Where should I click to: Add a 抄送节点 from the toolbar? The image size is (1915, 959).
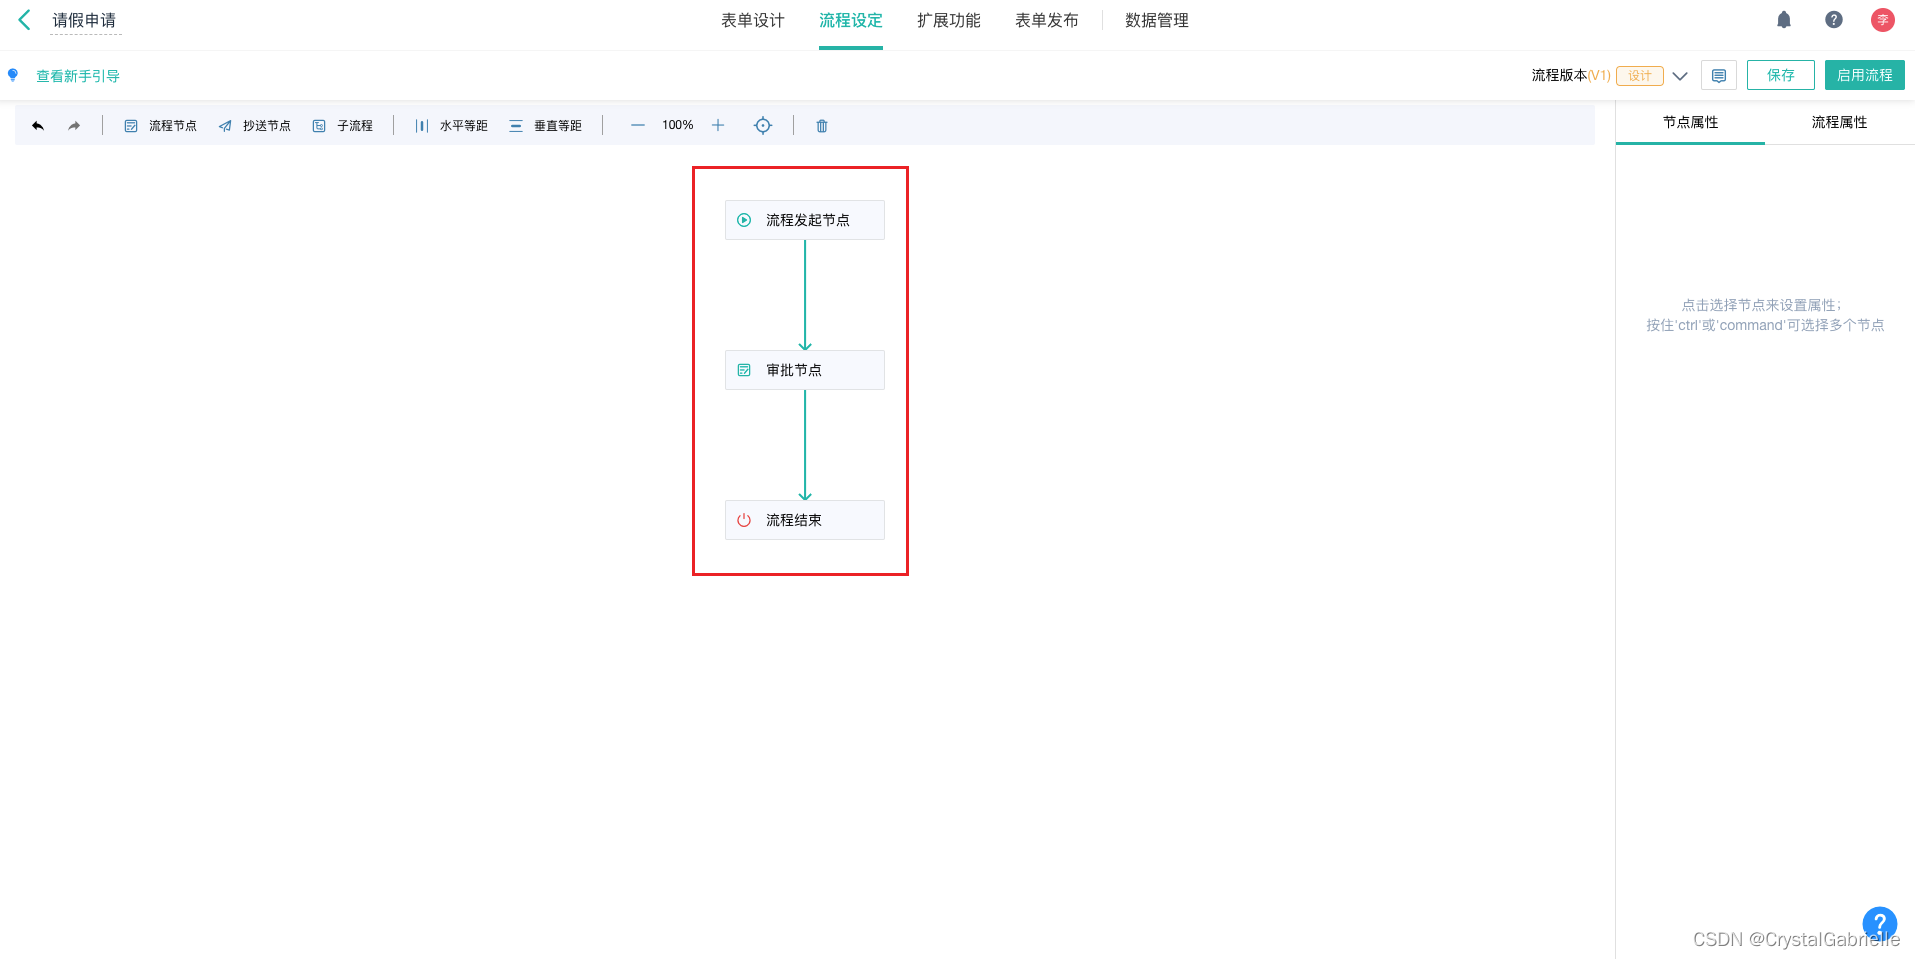[254, 126]
